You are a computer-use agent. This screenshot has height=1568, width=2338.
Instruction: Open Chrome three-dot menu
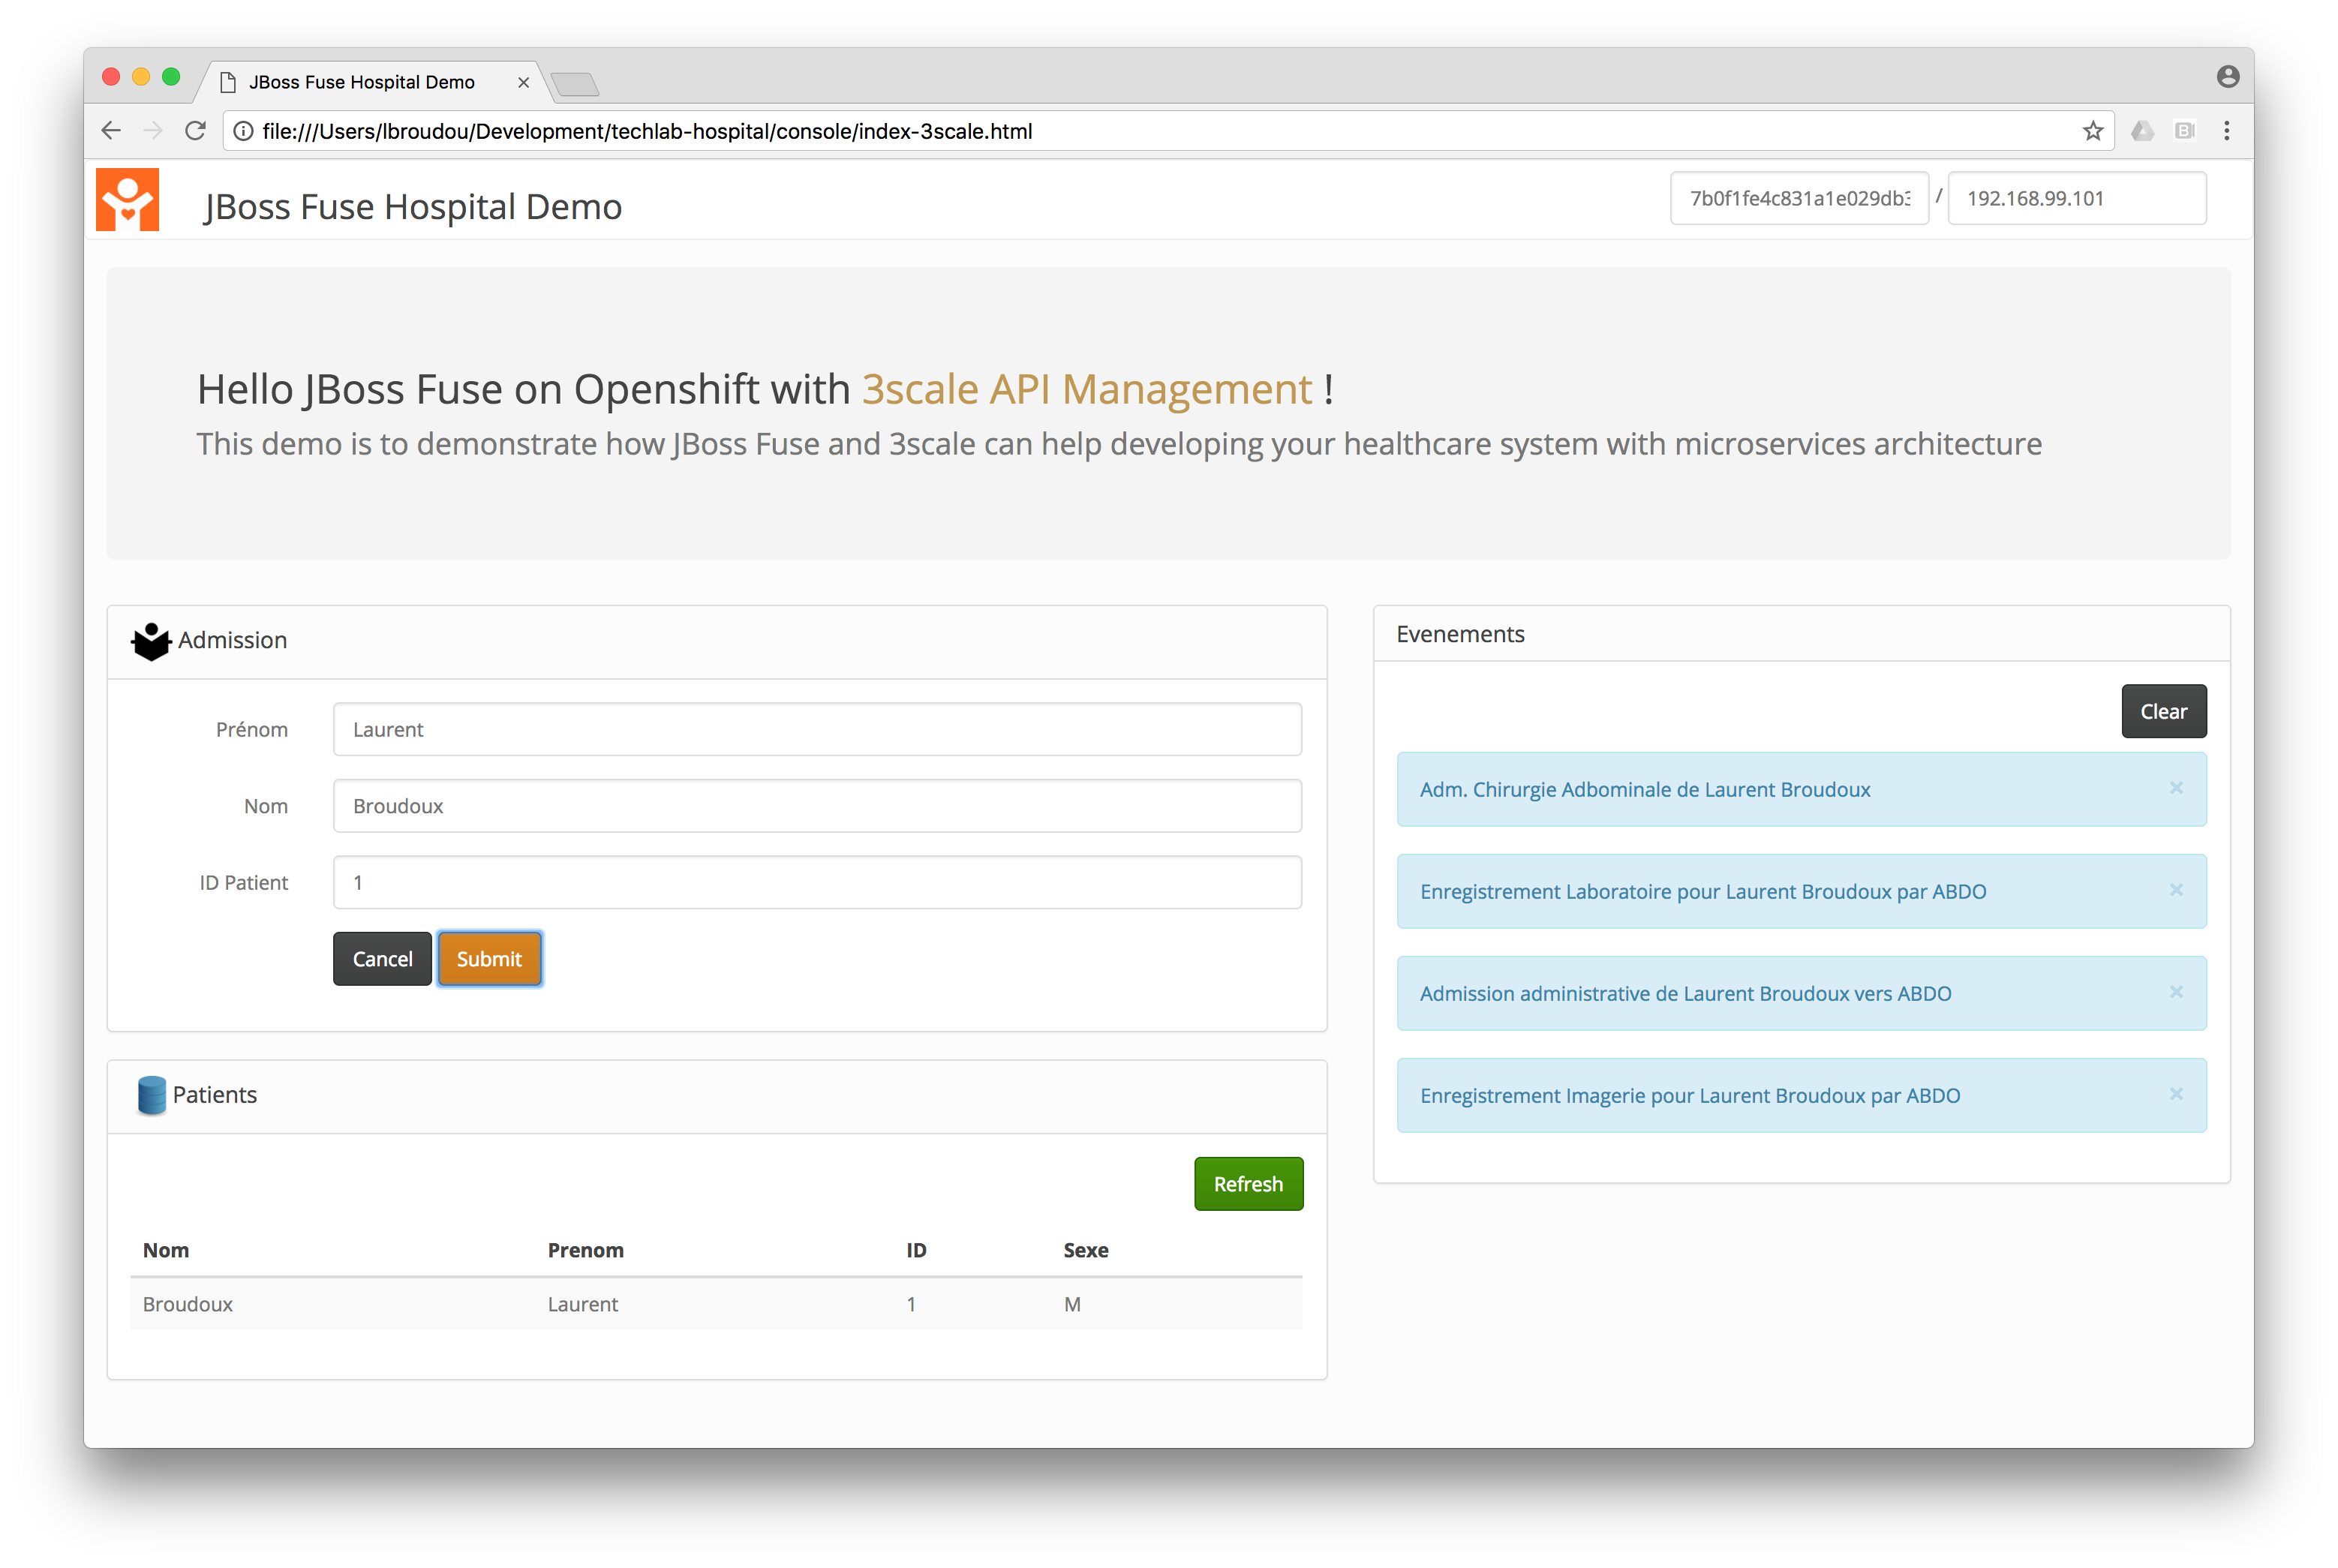coord(2226,131)
